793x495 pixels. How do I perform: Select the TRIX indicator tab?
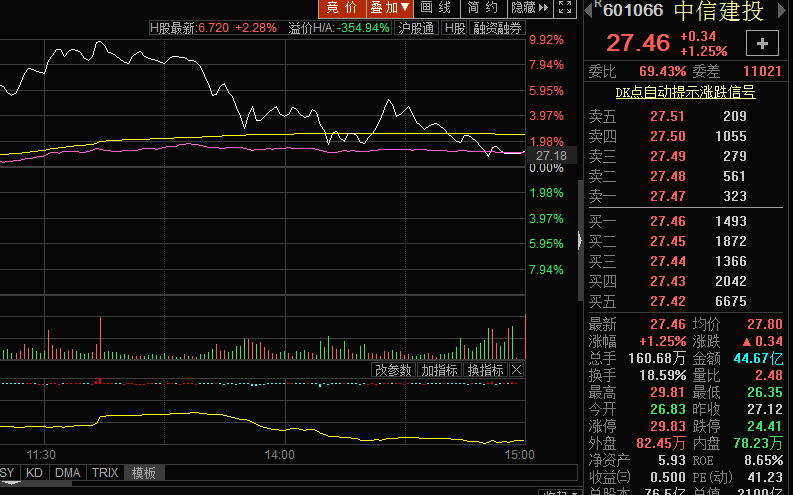pyautogui.click(x=105, y=473)
